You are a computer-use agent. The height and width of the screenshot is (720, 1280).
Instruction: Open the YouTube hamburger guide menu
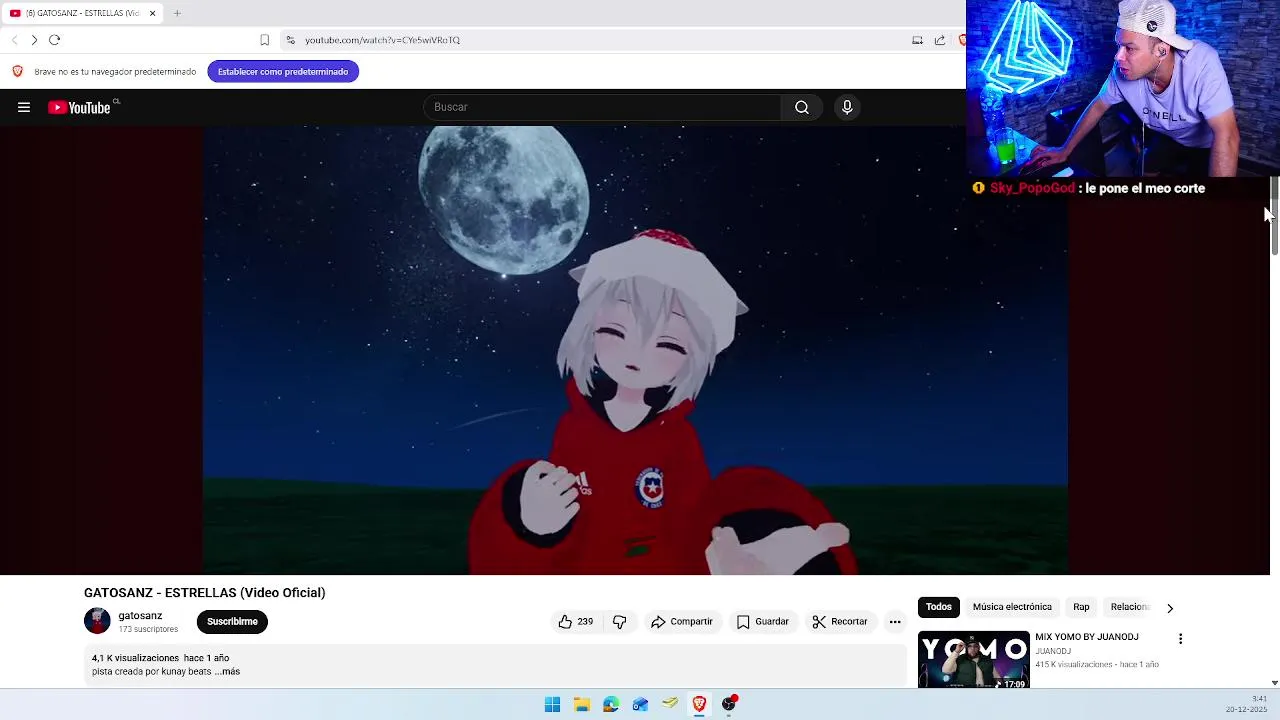[24, 107]
